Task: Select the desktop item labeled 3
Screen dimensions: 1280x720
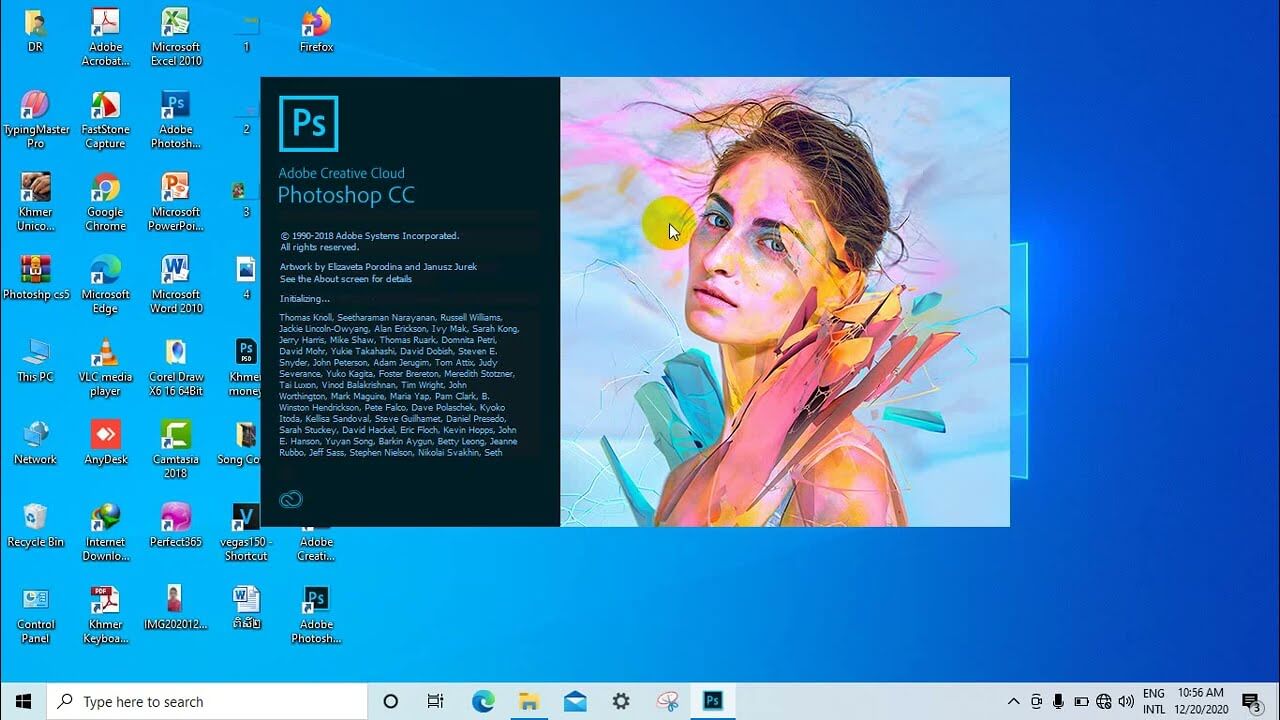Action: (x=246, y=197)
